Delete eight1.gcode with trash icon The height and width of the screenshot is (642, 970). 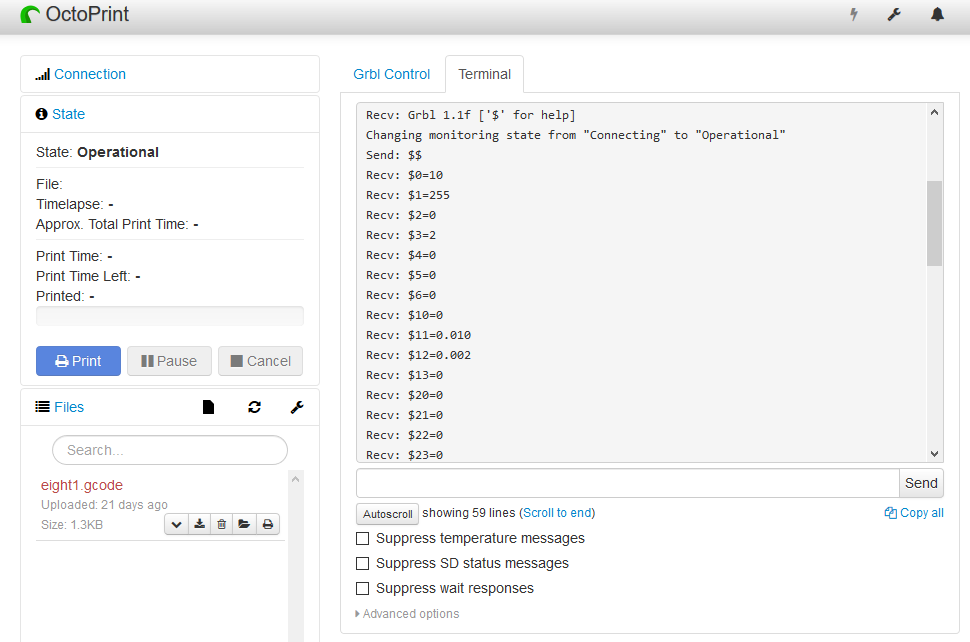(221, 524)
